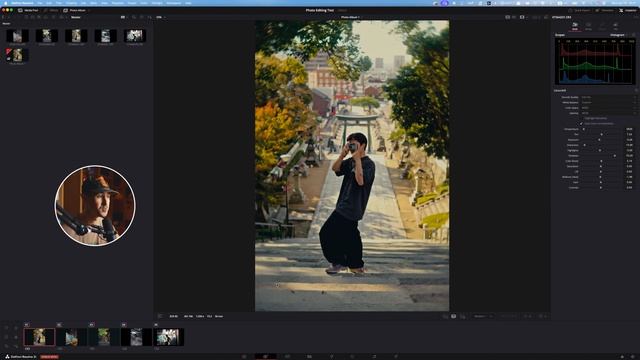Open the Gamma dropdown
The width and height of the screenshot is (640, 360).
(608, 113)
